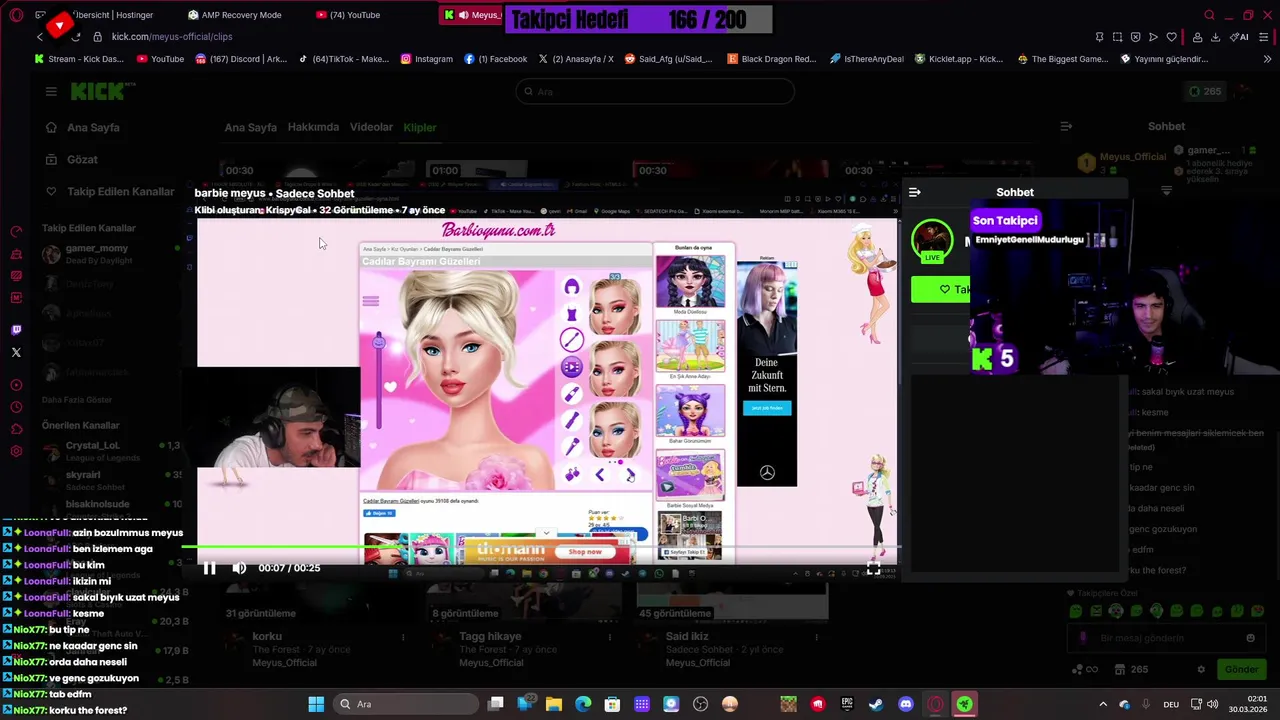Collapse the Sohbet chat panel arrow
Viewport: 1280px width, 720px height.
1066,127
